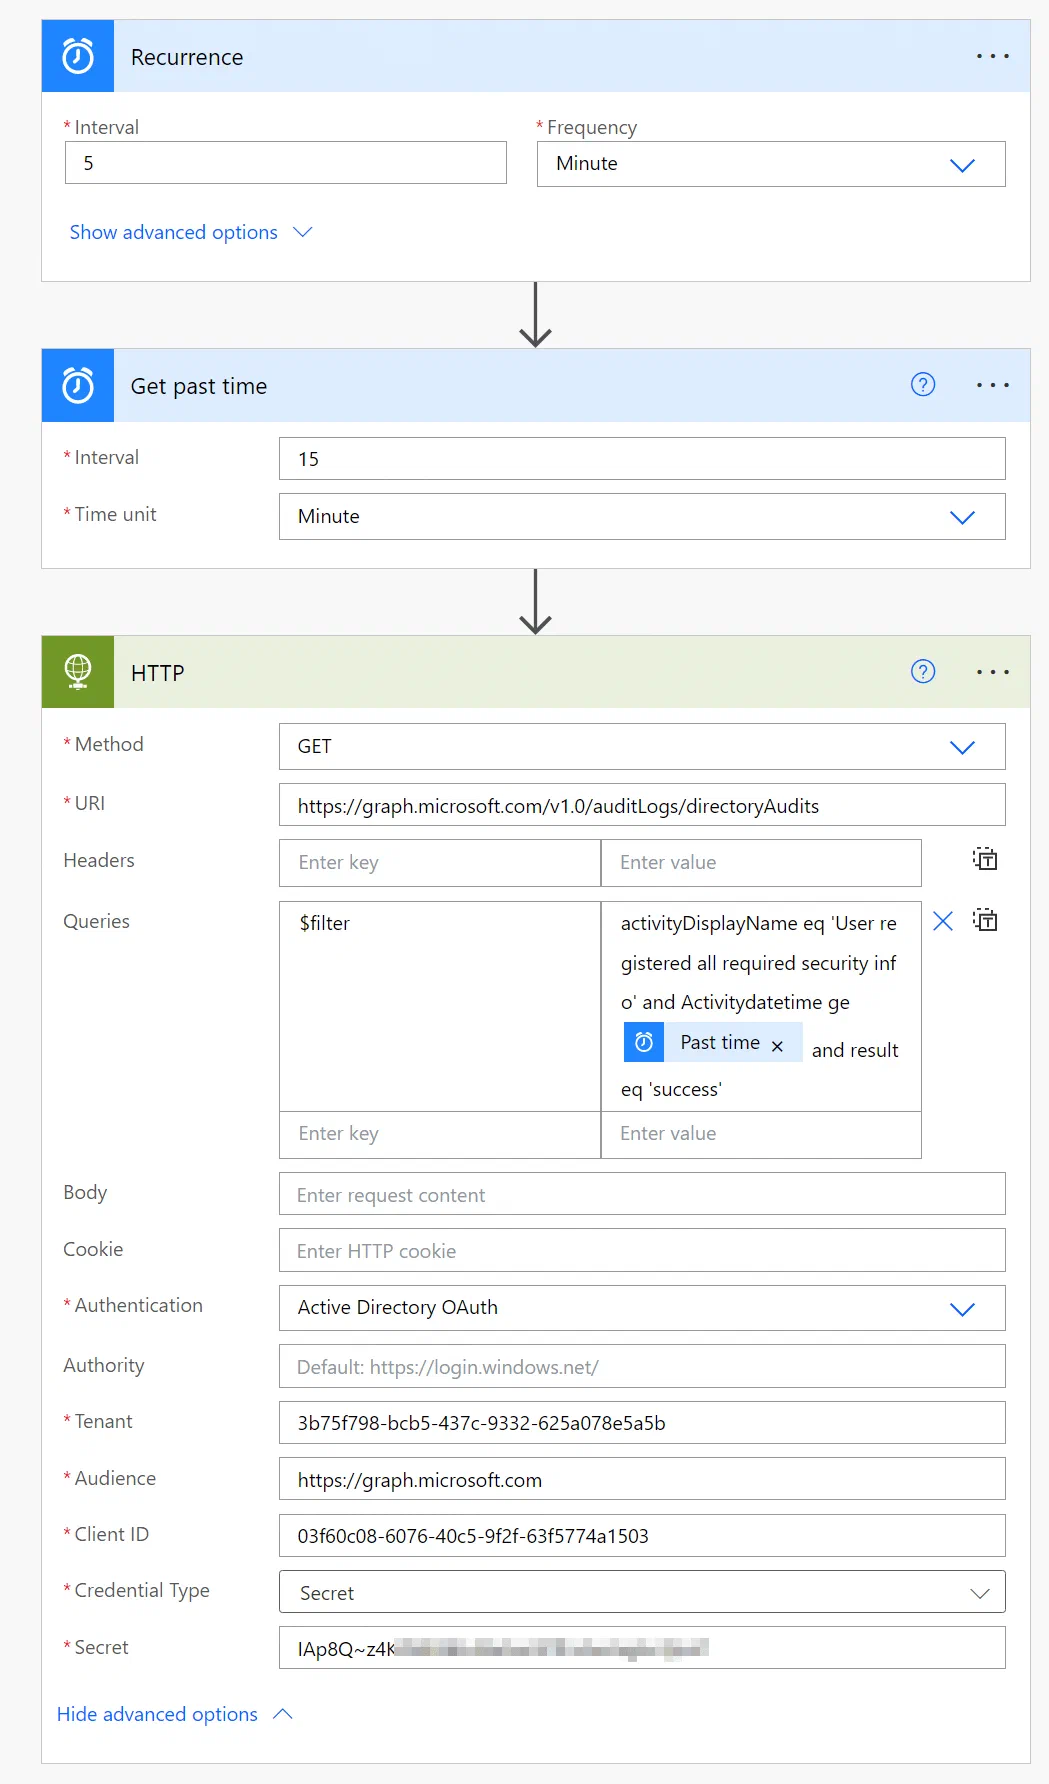Click the Headers Enter value field
This screenshot has width=1049, height=1784.
(x=761, y=862)
